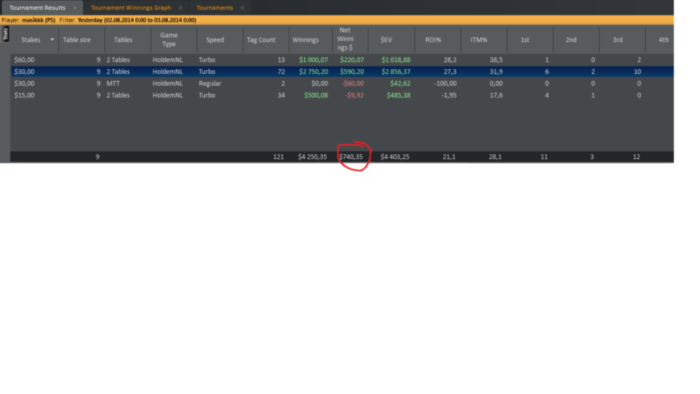The width and height of the screenshot is (700, 394).
Task: Click the $2 856,37 $EV cell
Action: click(396, 71)
